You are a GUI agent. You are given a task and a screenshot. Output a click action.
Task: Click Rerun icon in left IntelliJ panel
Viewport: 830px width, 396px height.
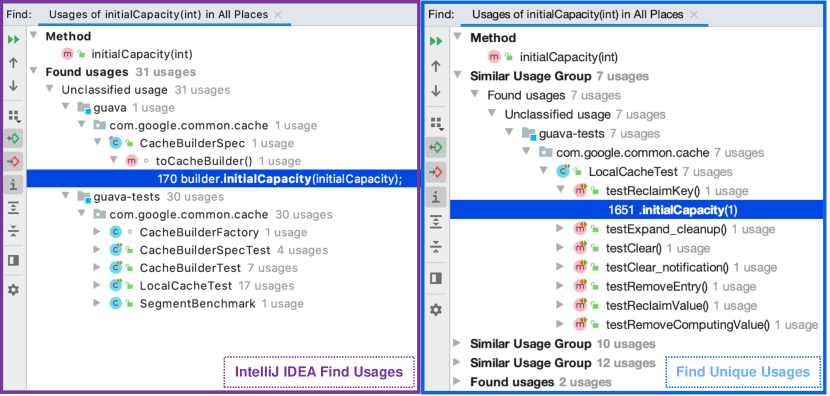[x=13, y=39]
